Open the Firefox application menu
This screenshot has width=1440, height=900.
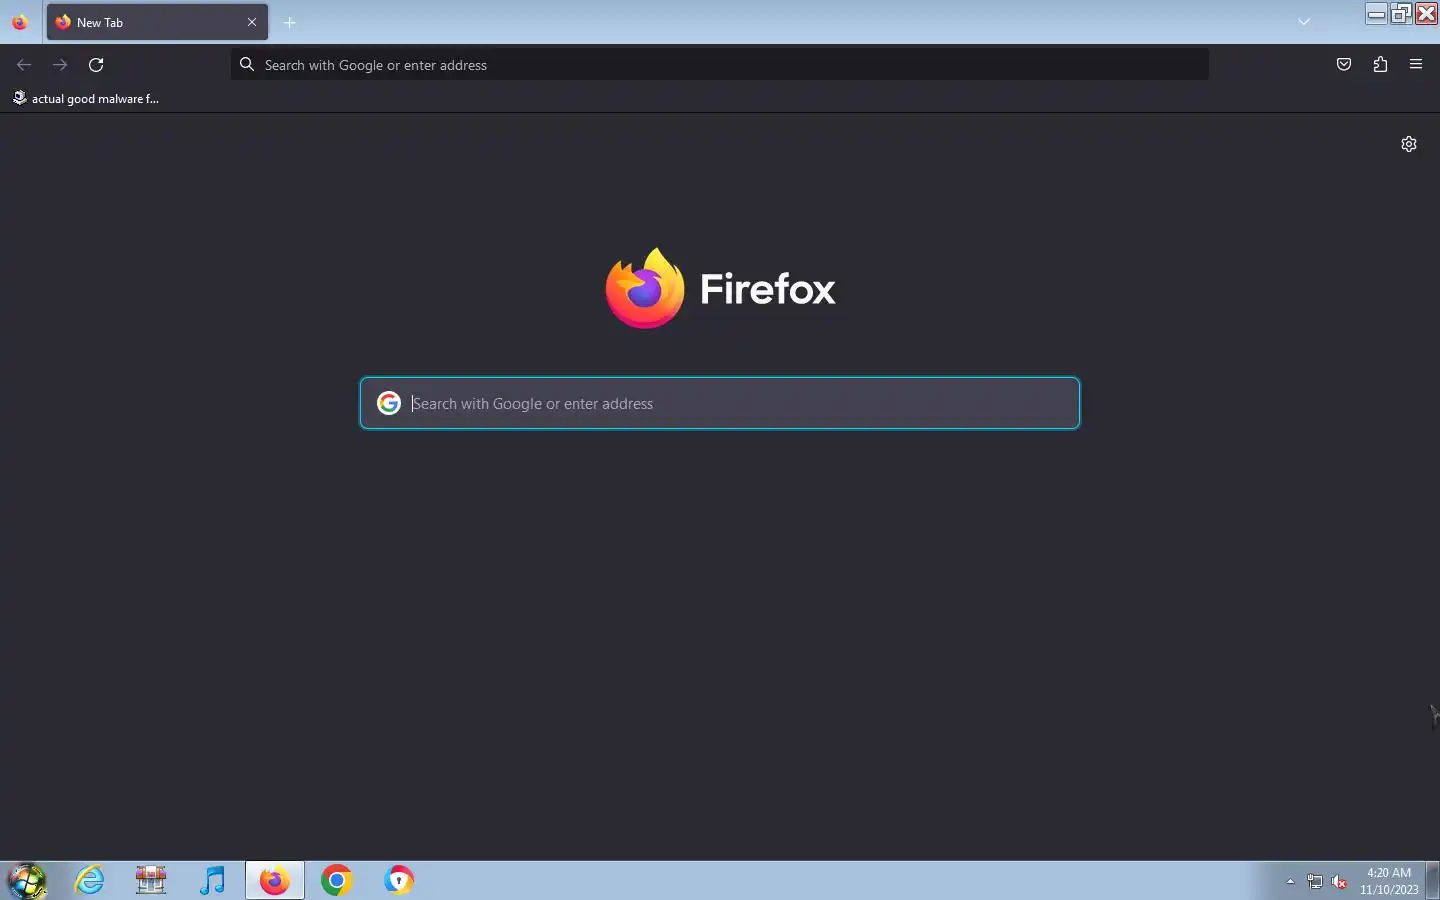[x=1416, y=65]
